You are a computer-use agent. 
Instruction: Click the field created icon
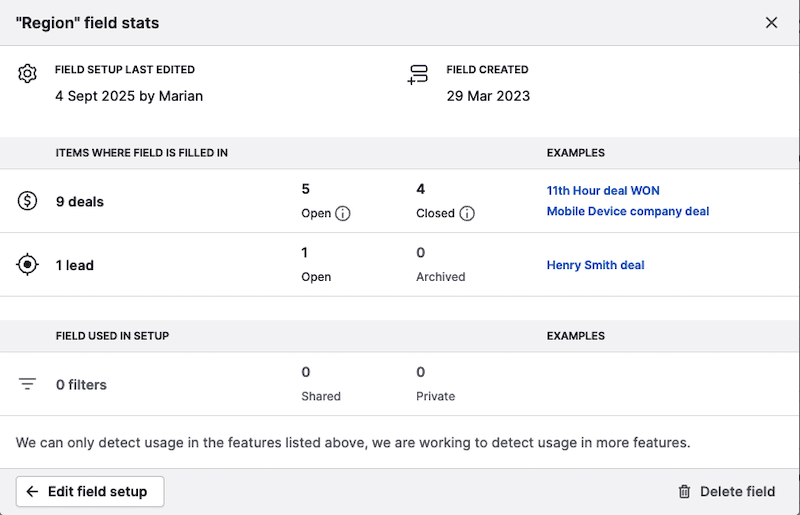pos(418,74)
